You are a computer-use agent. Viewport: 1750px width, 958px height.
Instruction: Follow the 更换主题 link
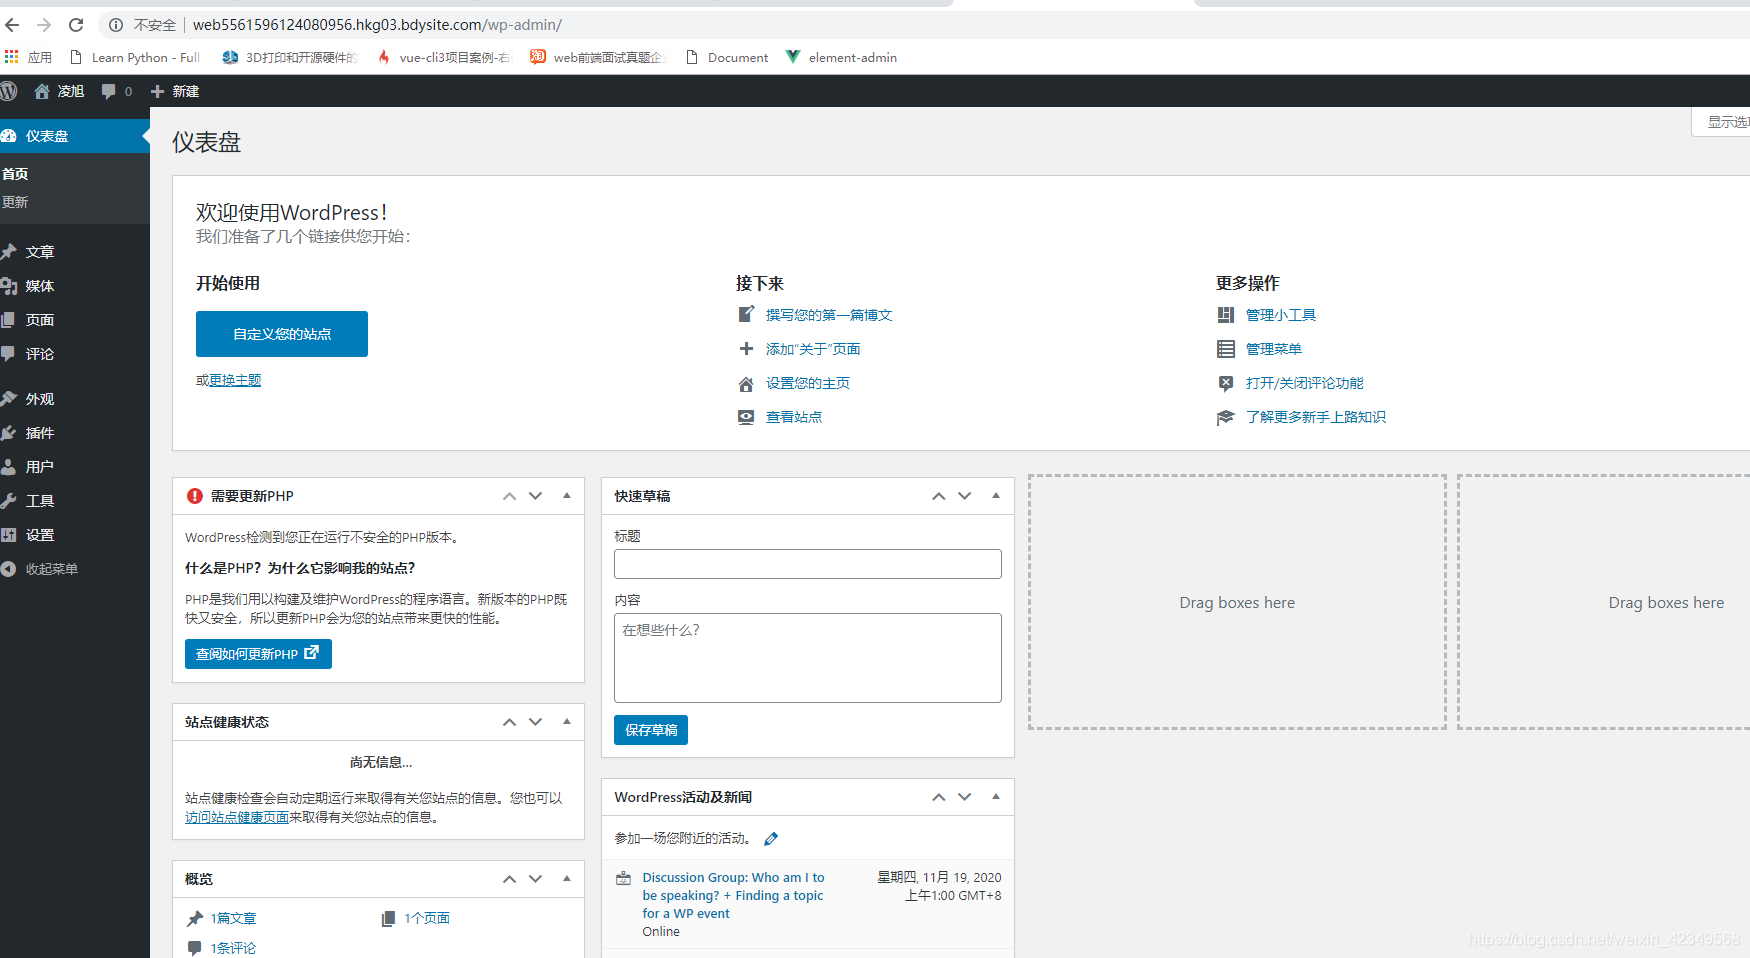point(235,380)
